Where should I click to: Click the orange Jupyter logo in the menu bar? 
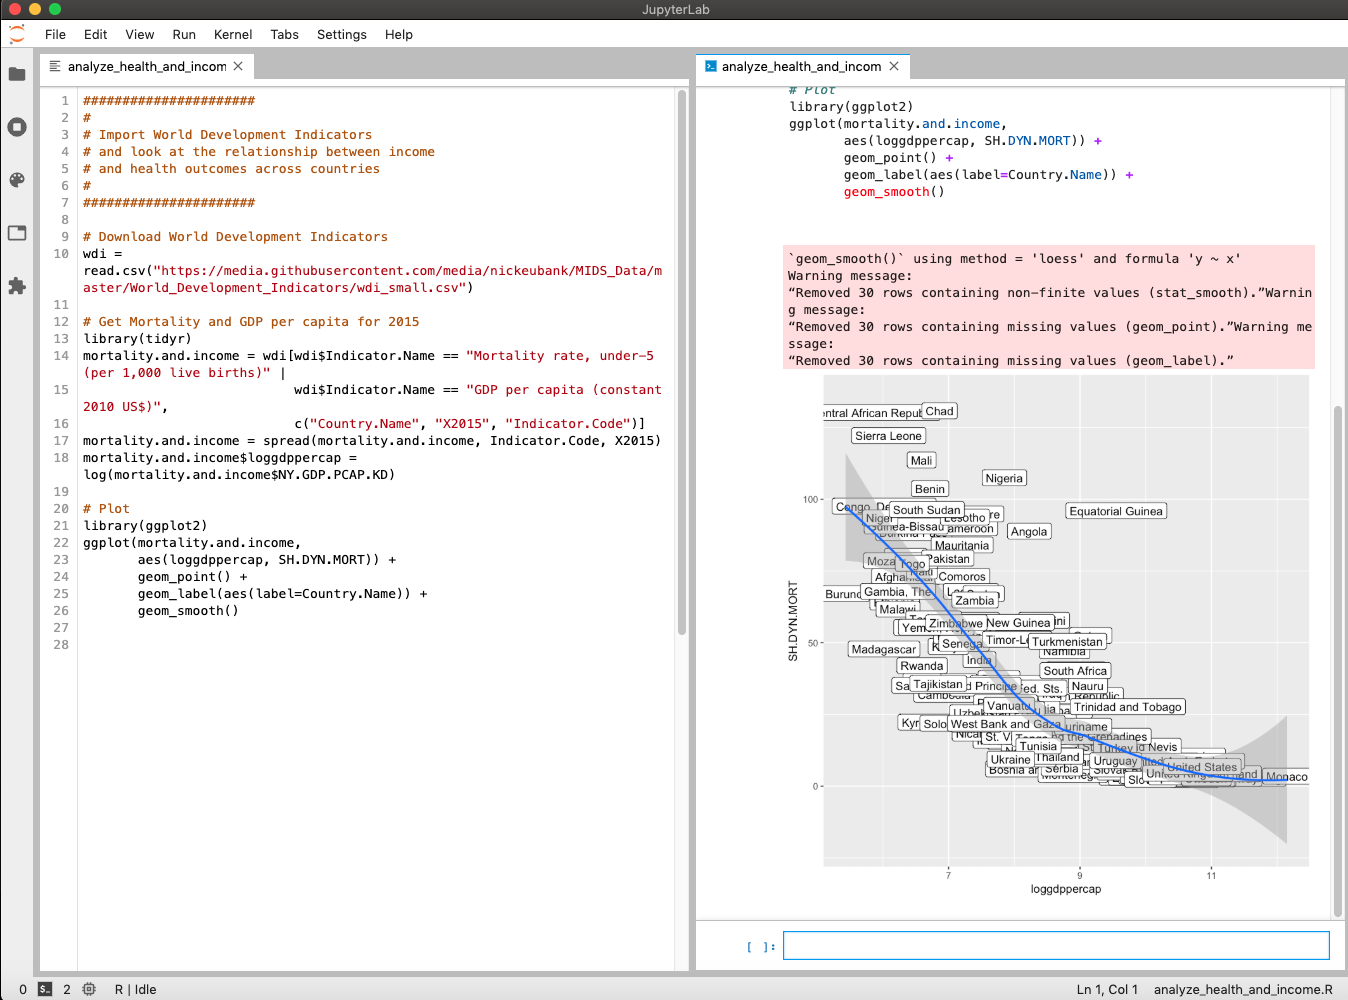coord(16,33)
